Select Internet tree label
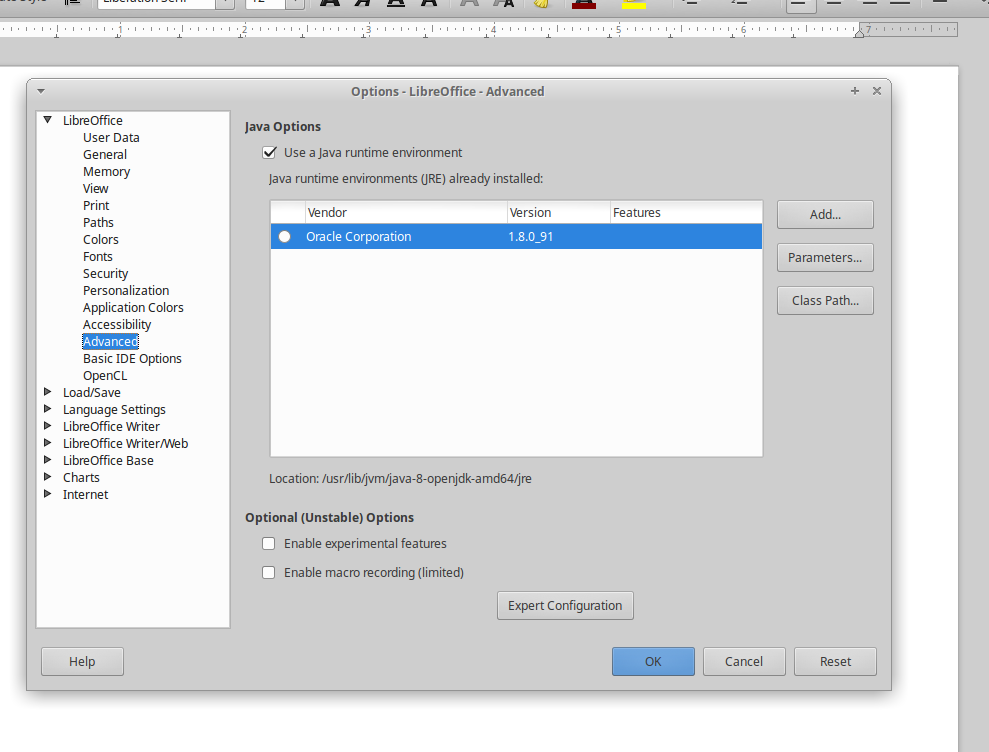Viewport: 989px width, 752px height. tap(85, 495)
